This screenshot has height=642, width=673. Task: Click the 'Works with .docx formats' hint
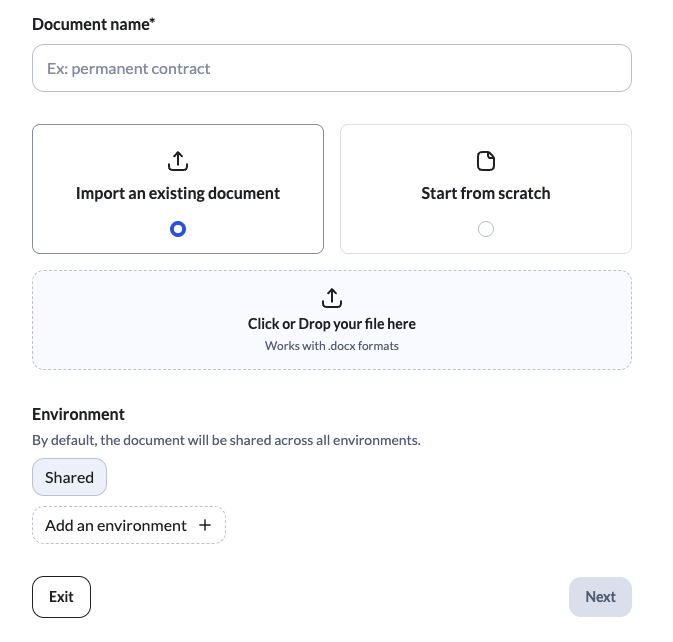pyautogui.click(x=332, y=346)
